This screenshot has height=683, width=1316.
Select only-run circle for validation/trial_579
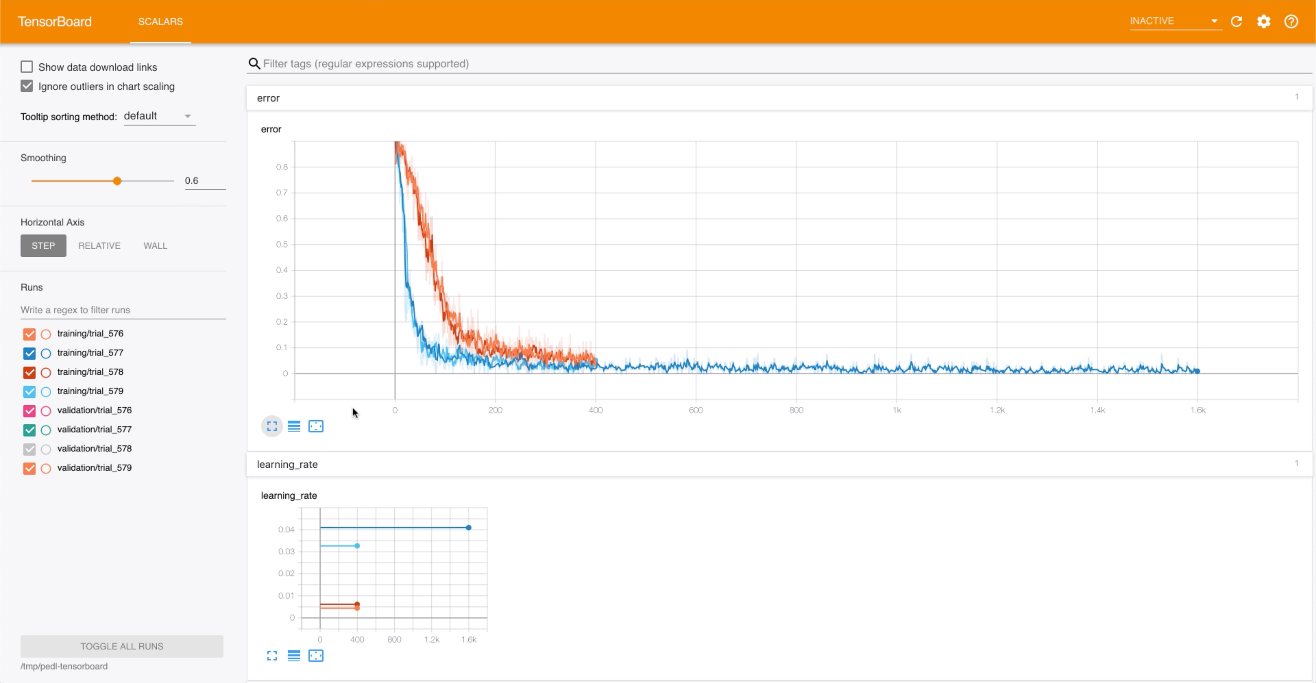coord(46,468)
